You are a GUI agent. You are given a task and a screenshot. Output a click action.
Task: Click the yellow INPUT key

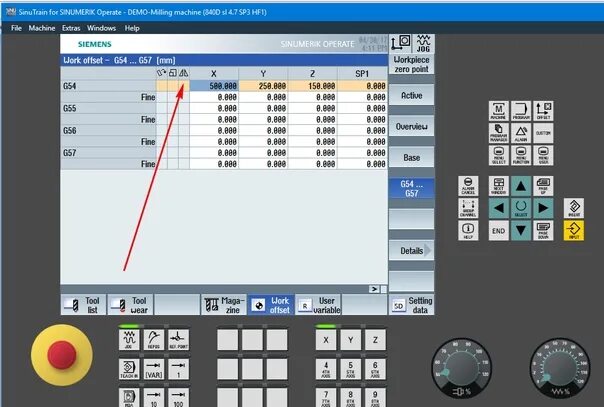[574, 231]
